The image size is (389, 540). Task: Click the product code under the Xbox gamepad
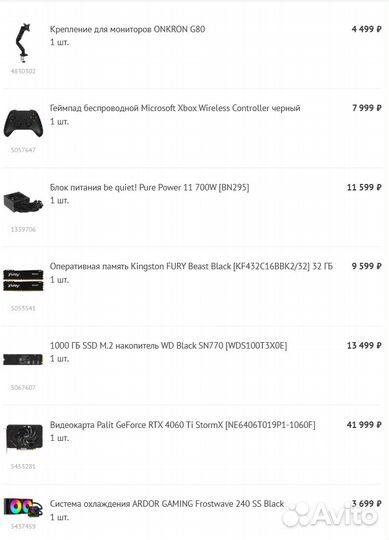pyautogui.click(x=23, y=150)
